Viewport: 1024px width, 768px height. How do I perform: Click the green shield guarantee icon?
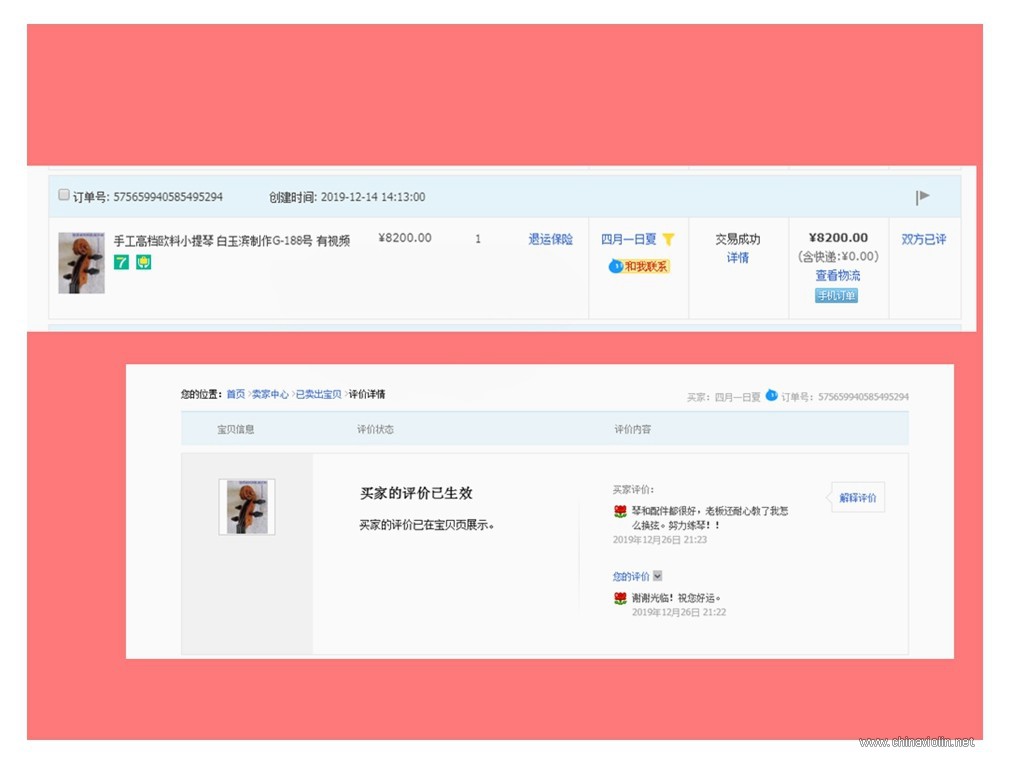tap(144, 262)
